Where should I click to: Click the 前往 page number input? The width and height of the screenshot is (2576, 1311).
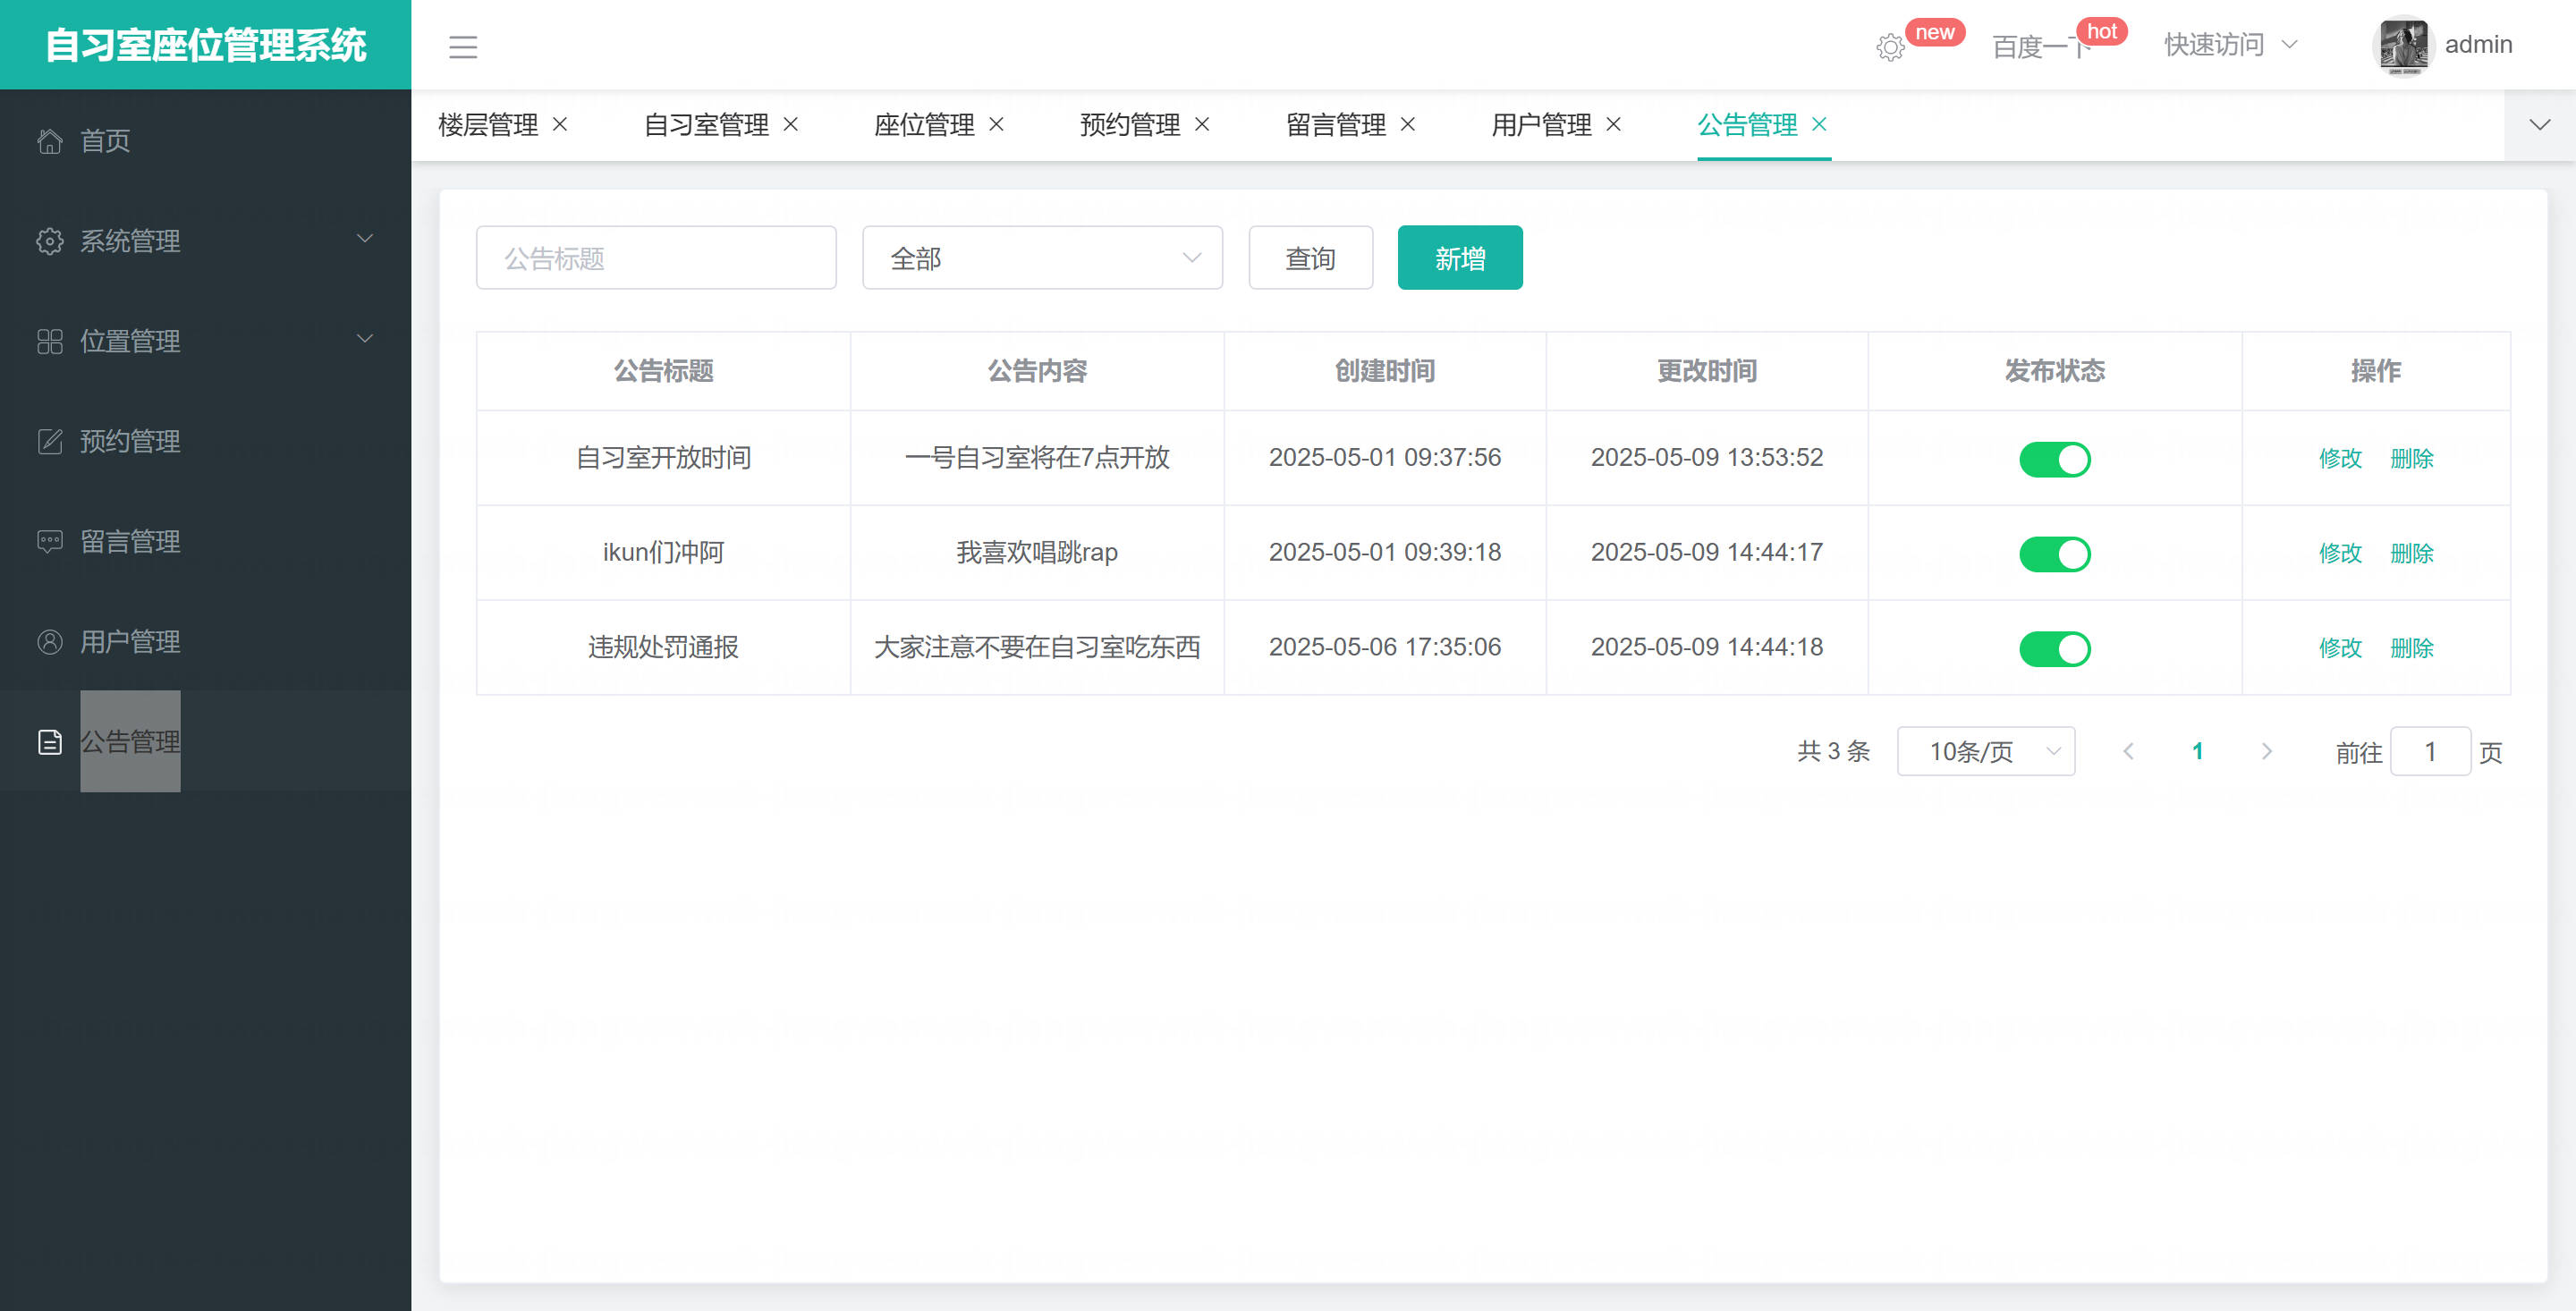click(2430, 751)
